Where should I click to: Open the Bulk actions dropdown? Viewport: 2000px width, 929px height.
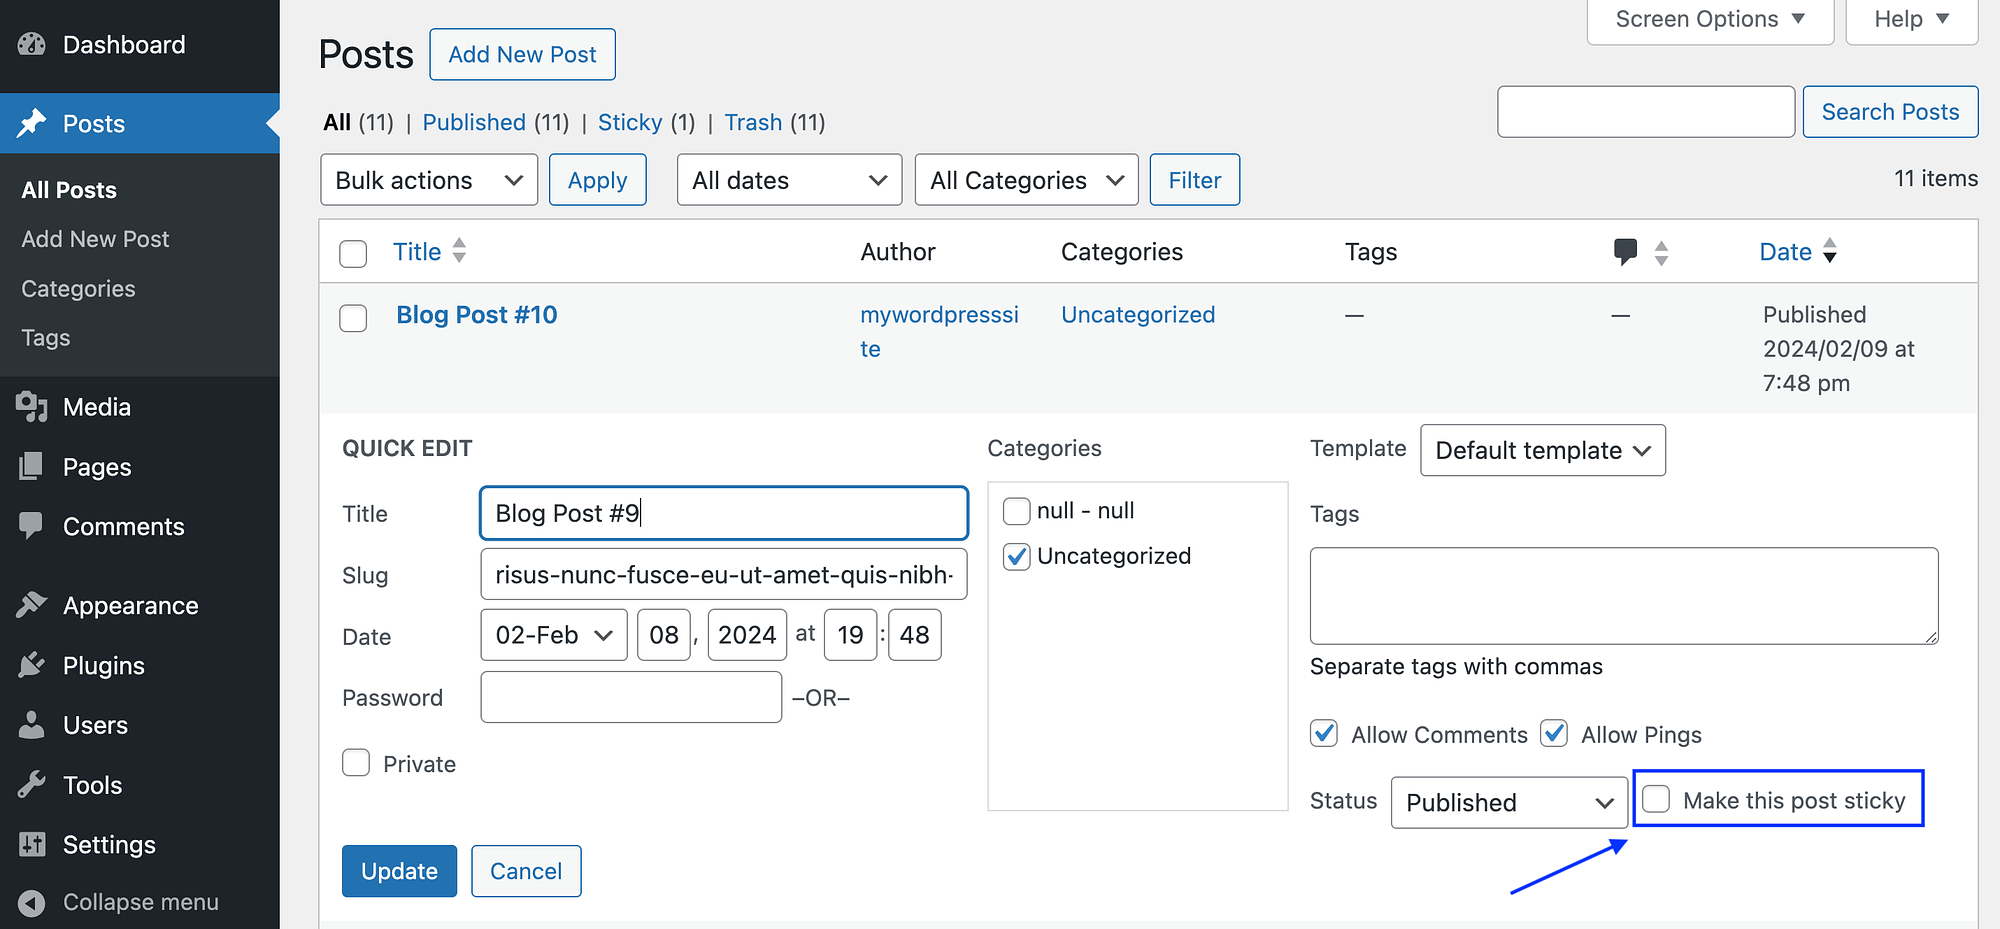(x=429, y=180)
